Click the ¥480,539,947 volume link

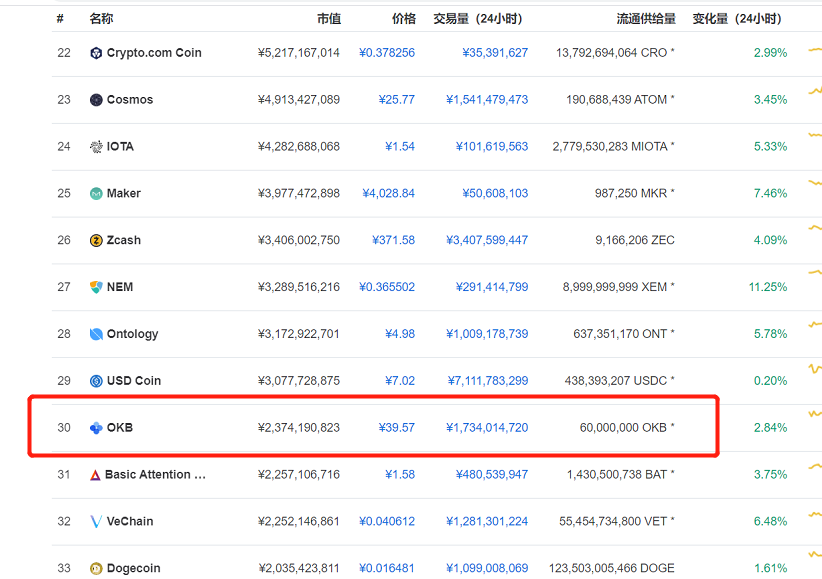(x=492, y=475)
